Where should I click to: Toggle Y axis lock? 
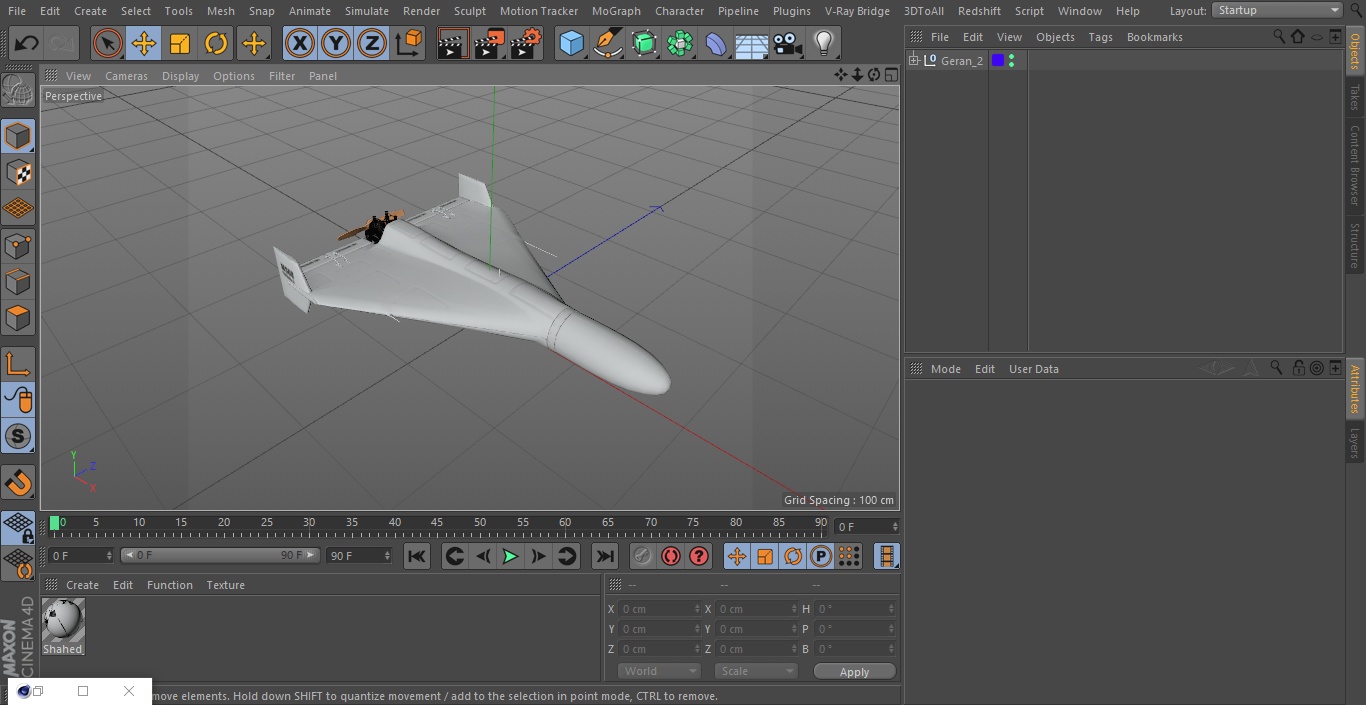tap(336, 43)
